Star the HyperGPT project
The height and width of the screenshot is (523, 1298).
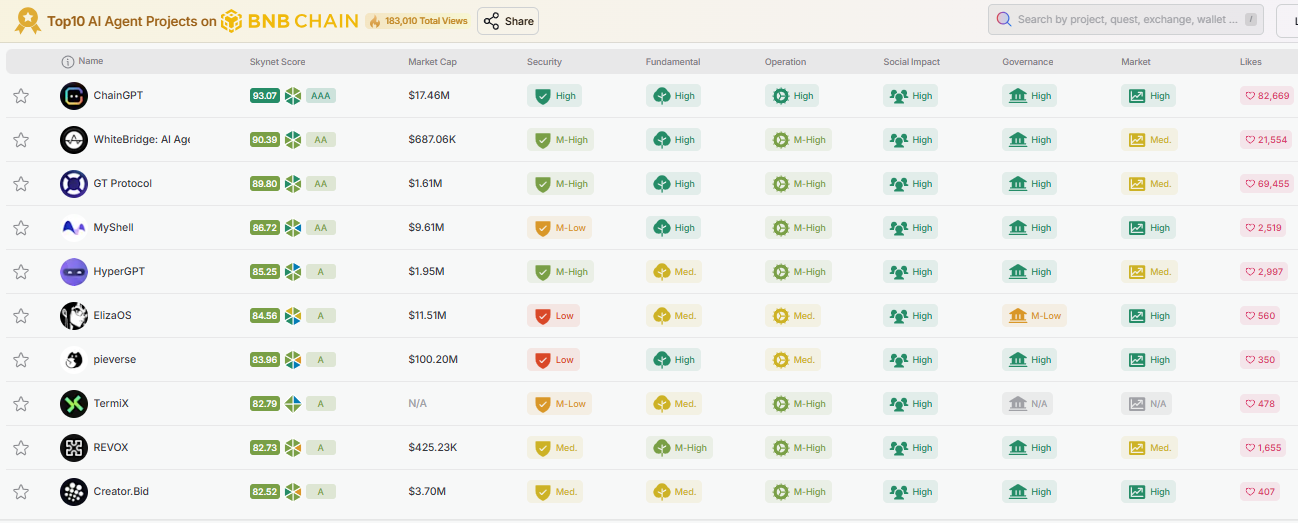20,272
